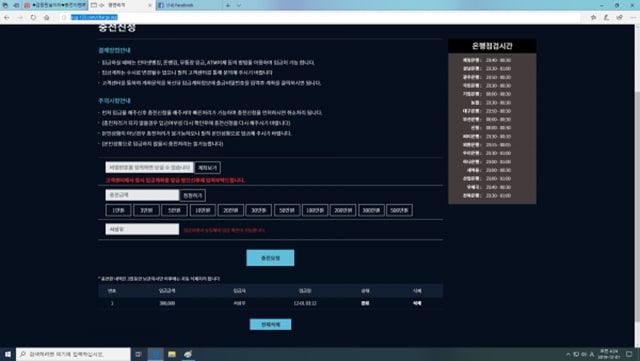Screen dimensions: 640x361
Task: Open the Task View taskbar icon
Action: [x=138, y=354]
